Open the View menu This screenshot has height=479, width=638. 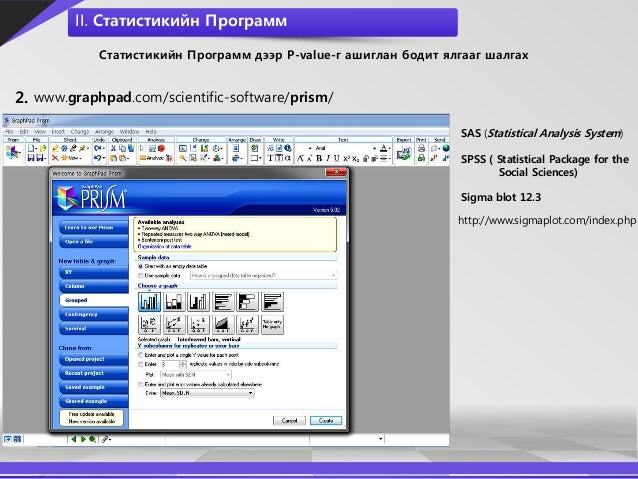click(x=40, y=132)
